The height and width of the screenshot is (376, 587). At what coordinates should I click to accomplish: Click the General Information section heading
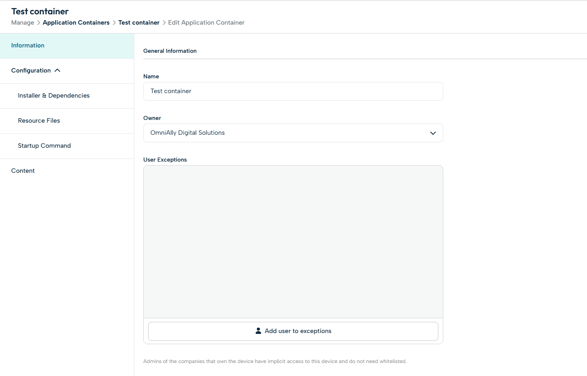click(170, 51)
